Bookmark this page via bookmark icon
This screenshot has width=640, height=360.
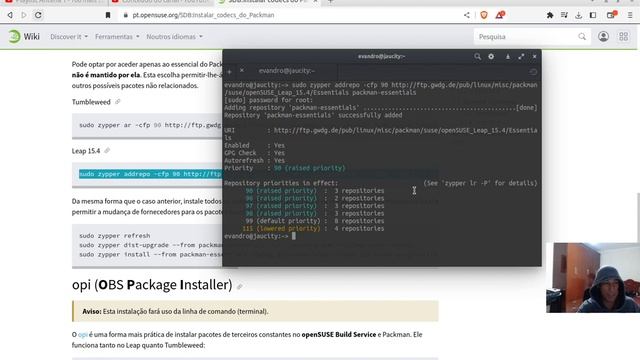click(108, 15)
